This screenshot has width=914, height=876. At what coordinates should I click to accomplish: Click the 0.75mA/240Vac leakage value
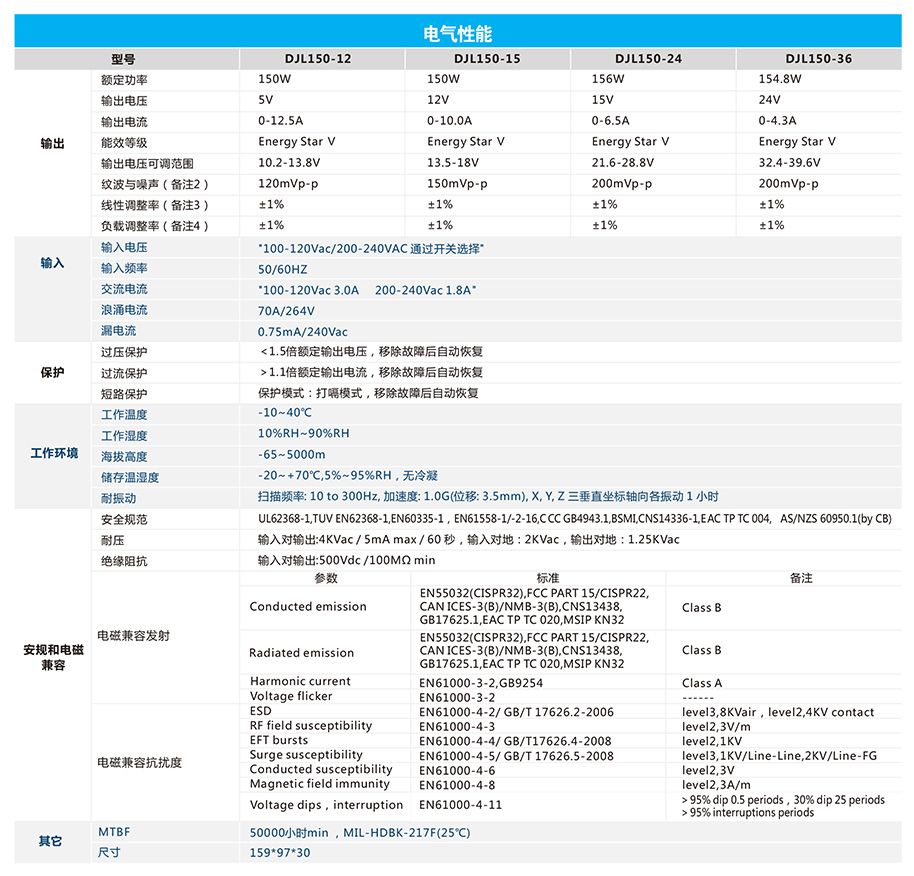303,332
